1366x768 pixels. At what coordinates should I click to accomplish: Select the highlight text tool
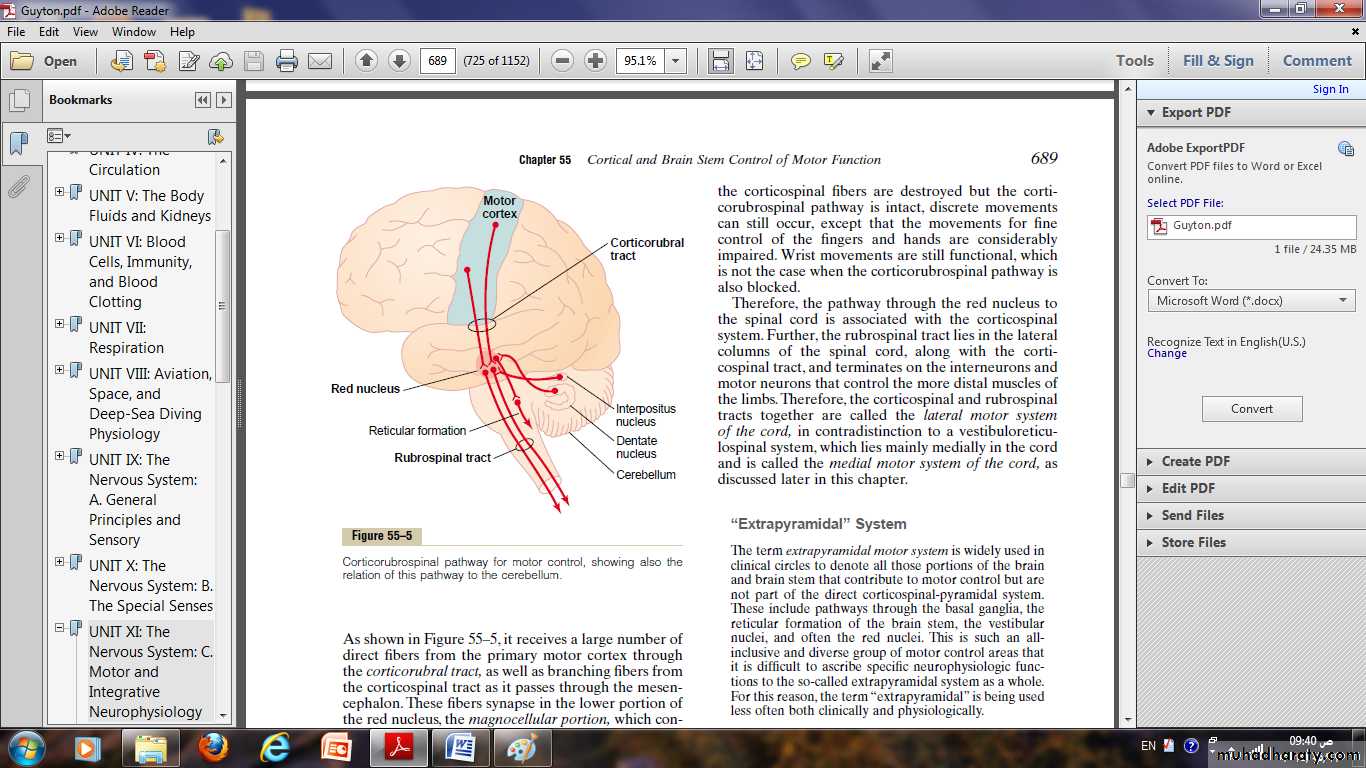[833, 61]
